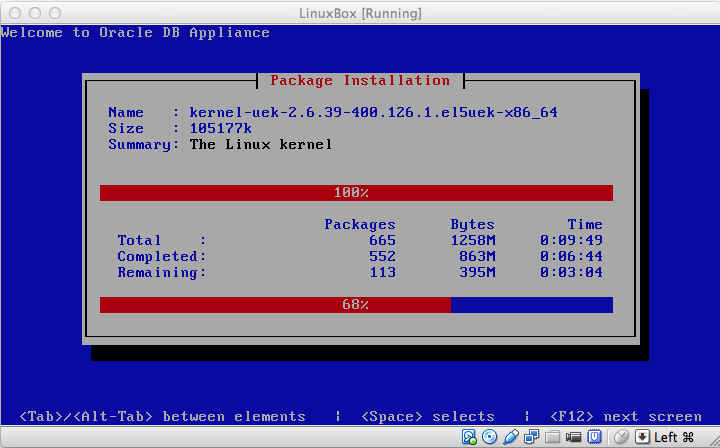Click the shared folders status icon
The image size is (720, 448).
(552, 437)
